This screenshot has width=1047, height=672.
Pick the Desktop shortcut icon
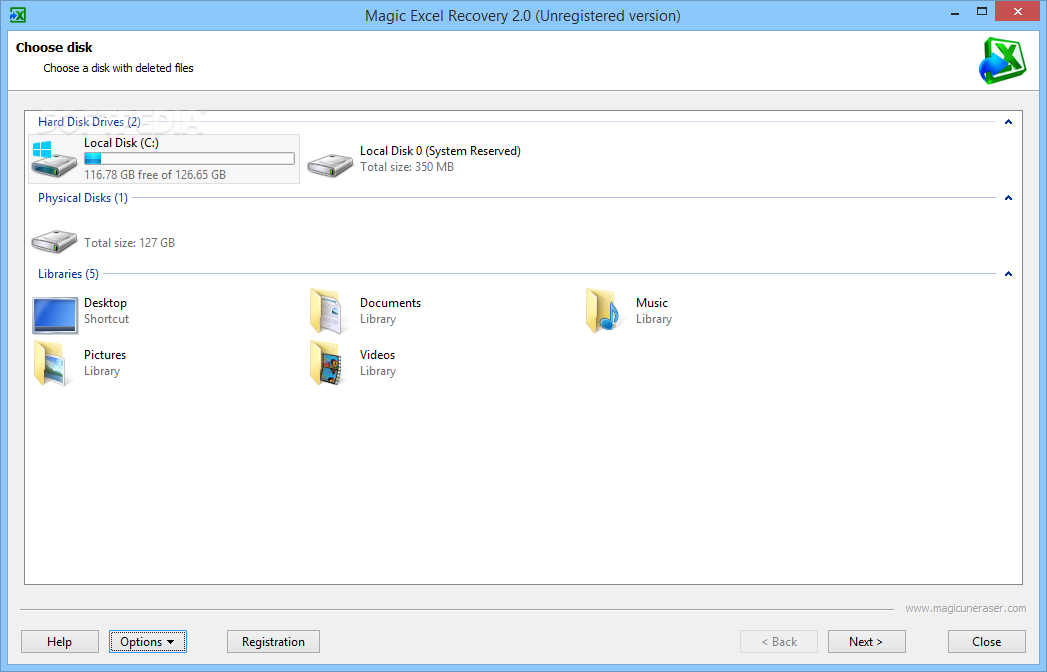(55, 315)
